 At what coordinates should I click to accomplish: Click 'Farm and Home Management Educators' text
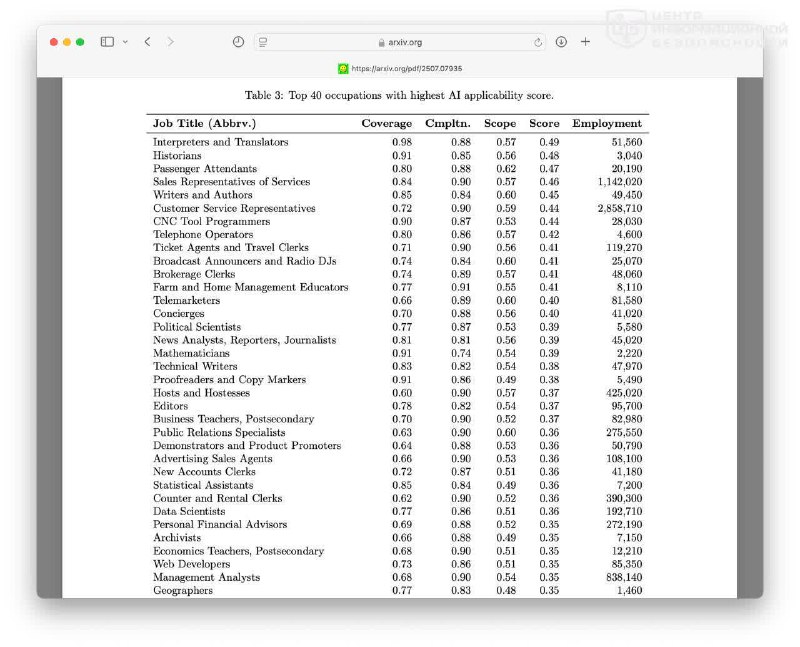(251, 287)
